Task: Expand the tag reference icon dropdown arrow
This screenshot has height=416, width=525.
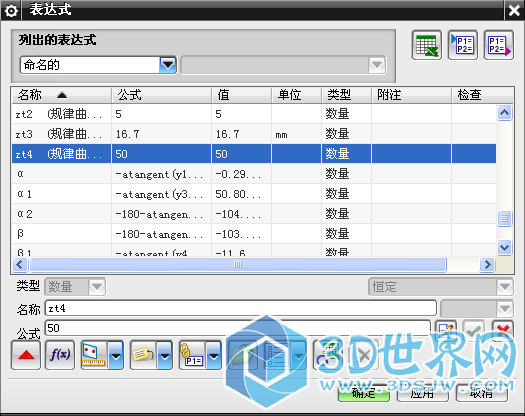Action: pos(165,355)
